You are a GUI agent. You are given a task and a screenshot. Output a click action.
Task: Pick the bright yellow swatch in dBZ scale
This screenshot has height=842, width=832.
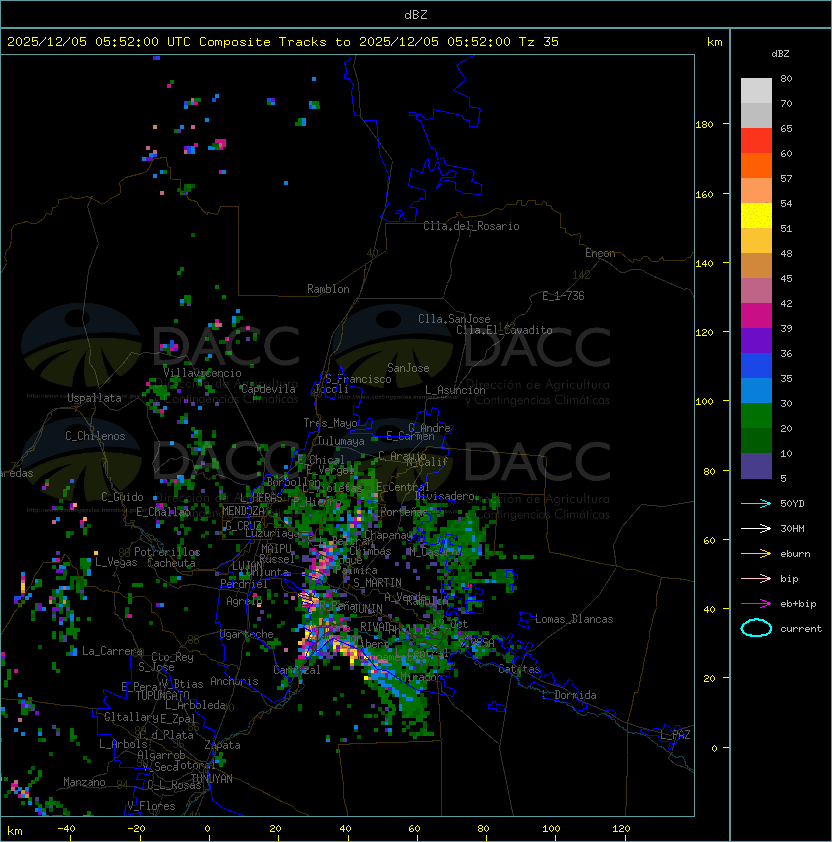(x=756, y=216)
